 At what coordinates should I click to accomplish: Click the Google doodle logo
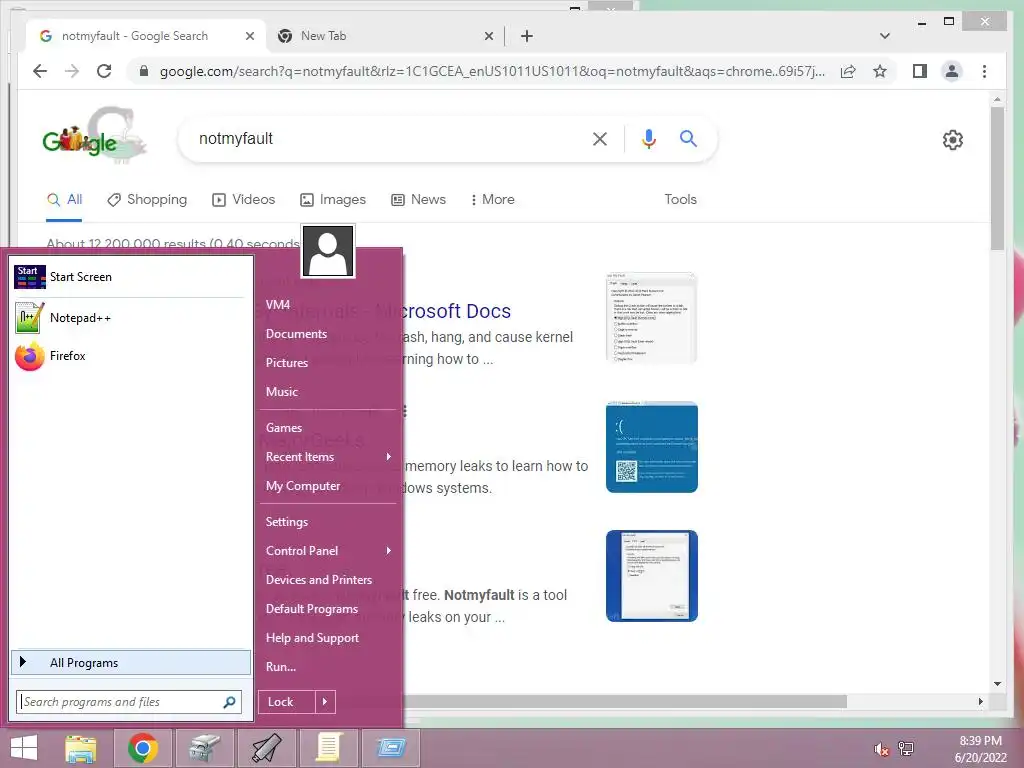[x=93, y=136]
